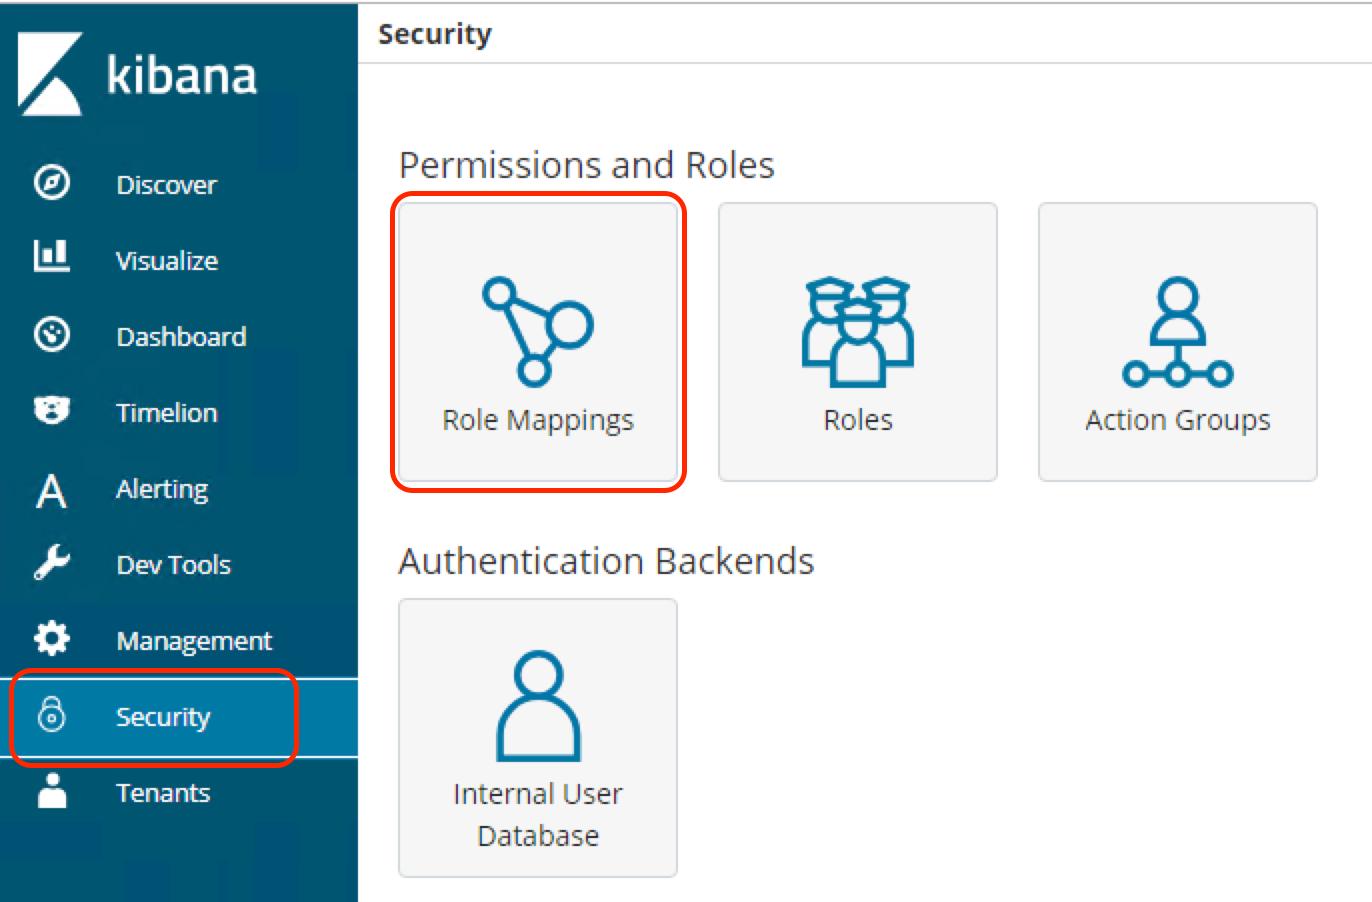Open the Role Mappings card

538,342
